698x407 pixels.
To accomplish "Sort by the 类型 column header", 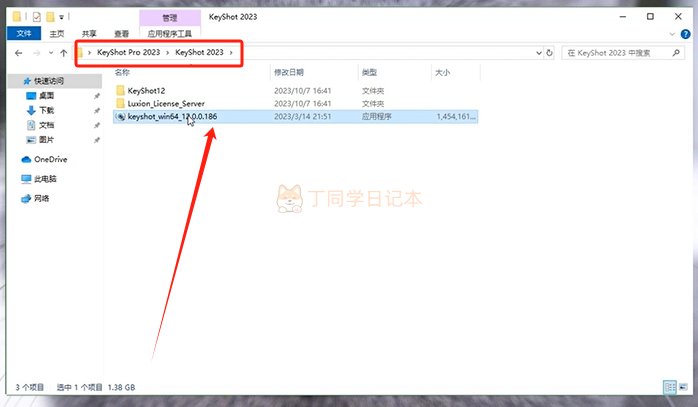I will [369, 72].
